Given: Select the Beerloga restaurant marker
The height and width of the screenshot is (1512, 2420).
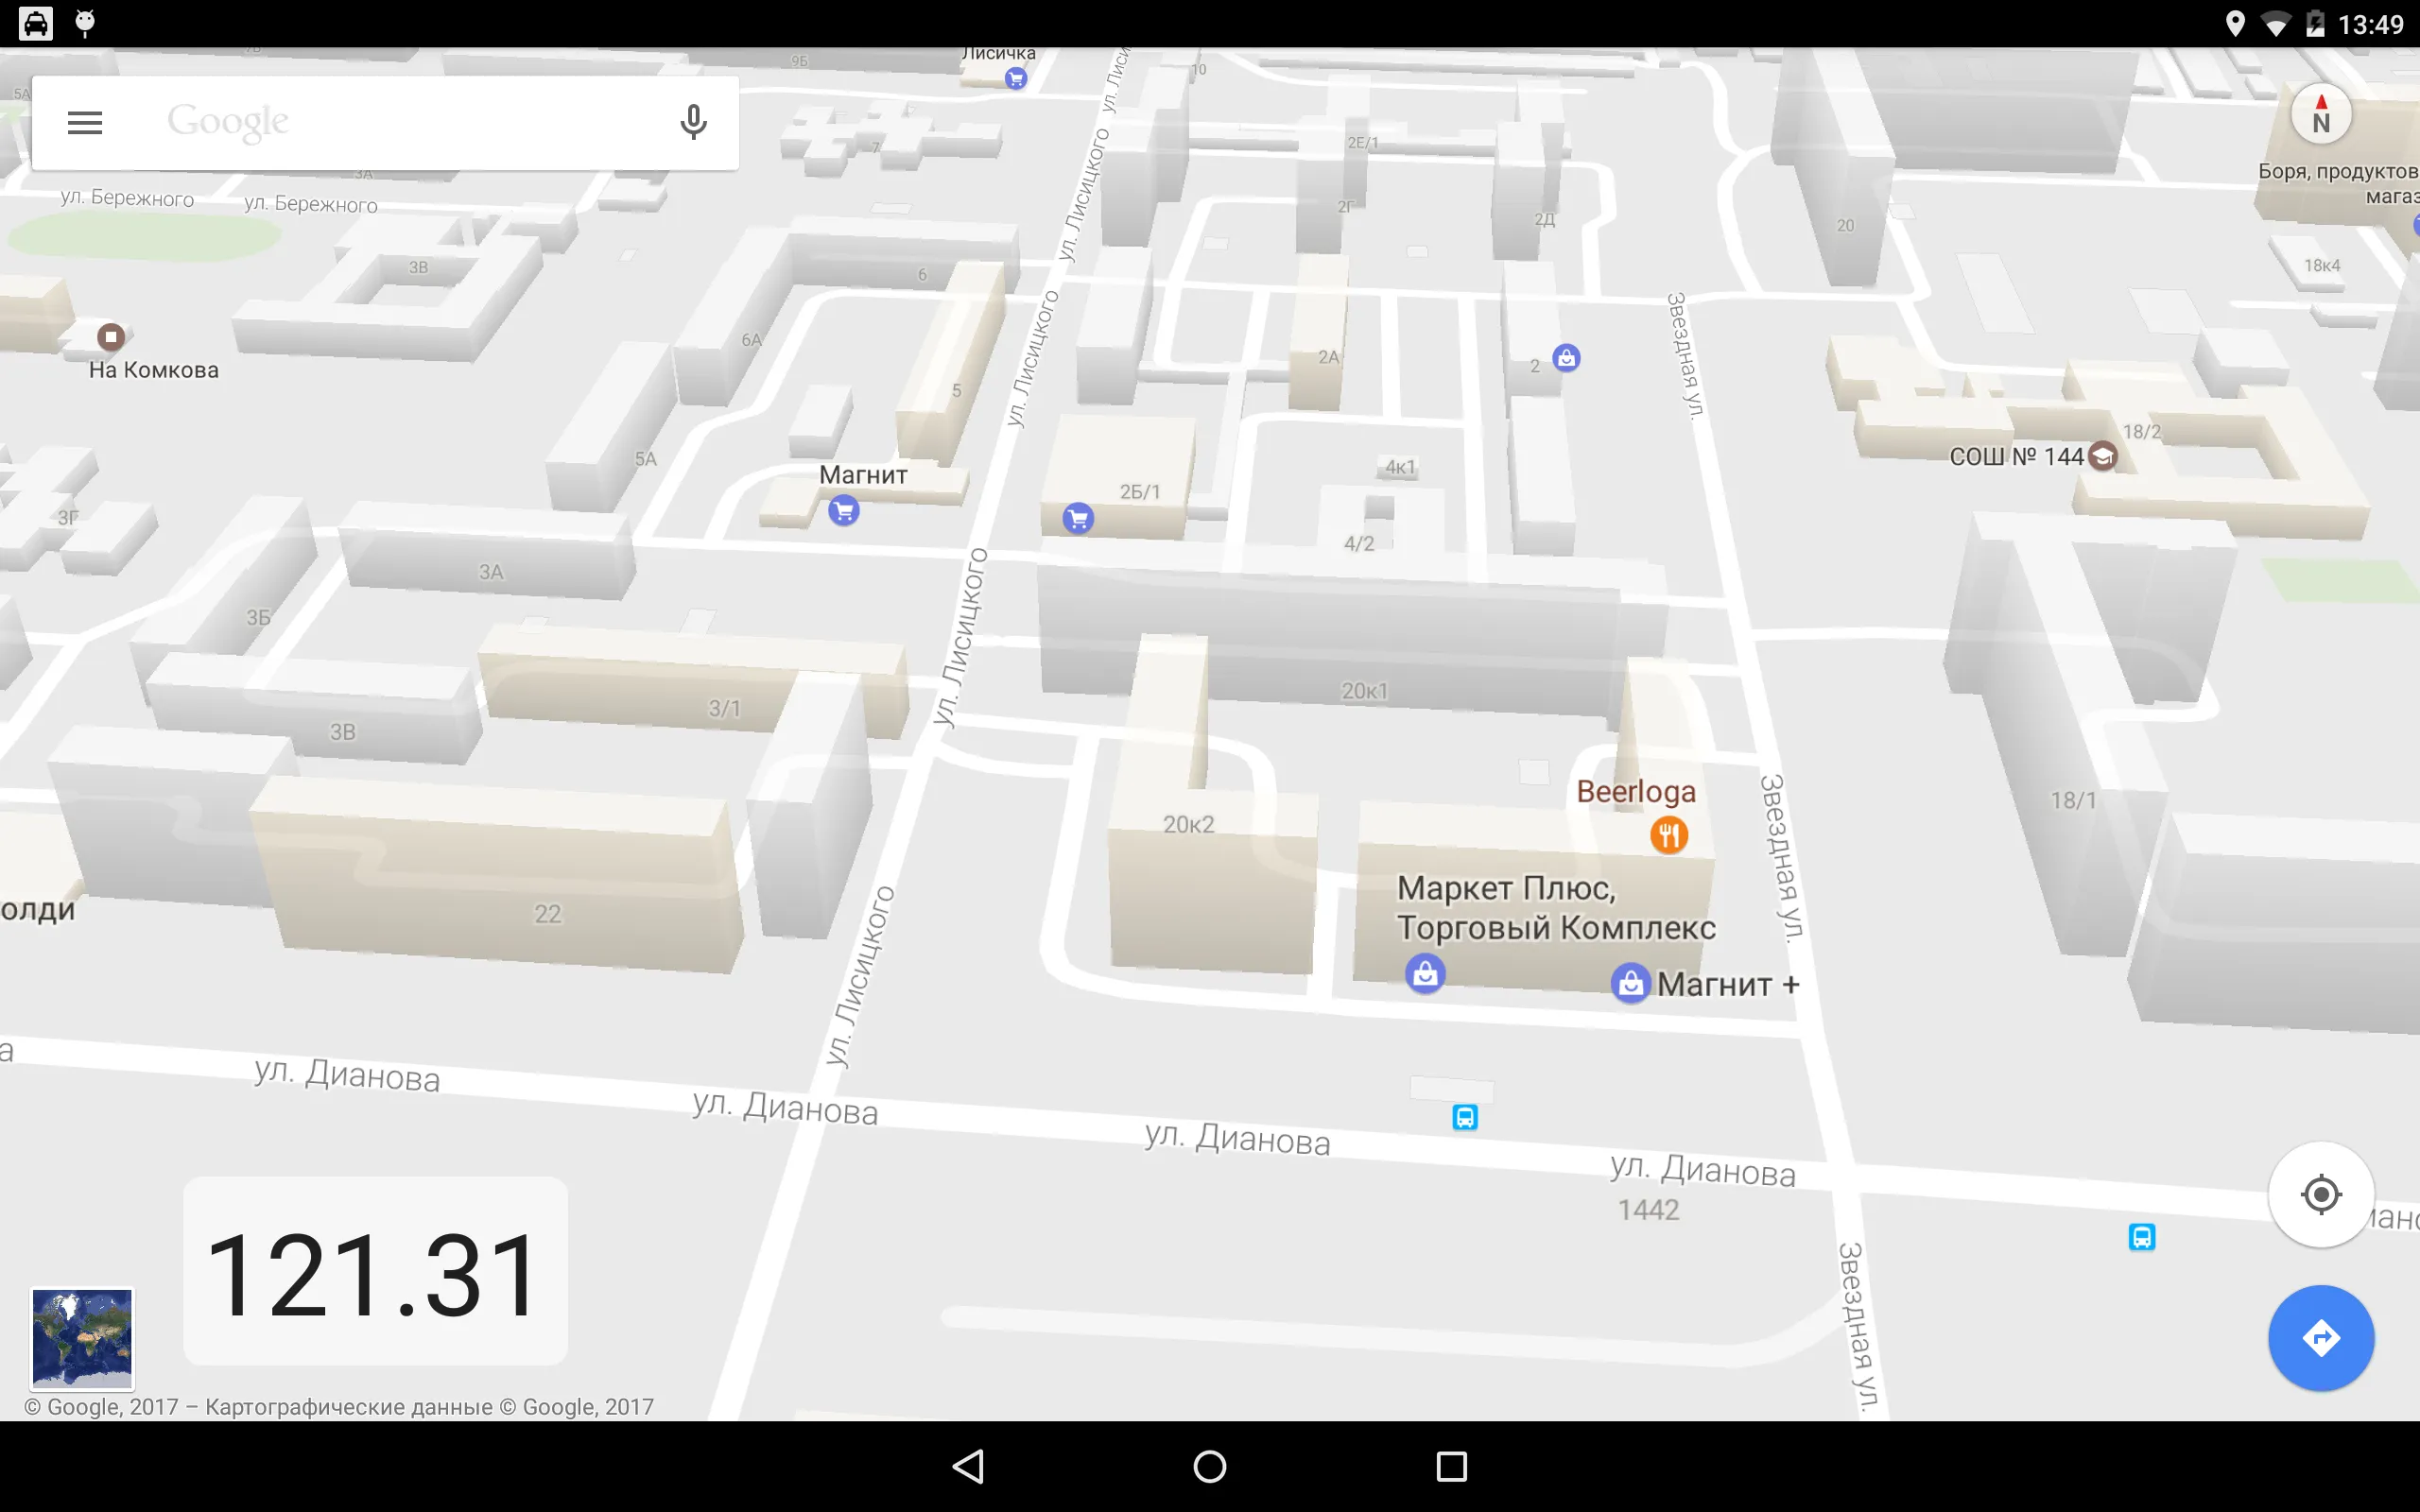Looking at the screenshot, I should pyautogui.click(x=1669, y=835).
